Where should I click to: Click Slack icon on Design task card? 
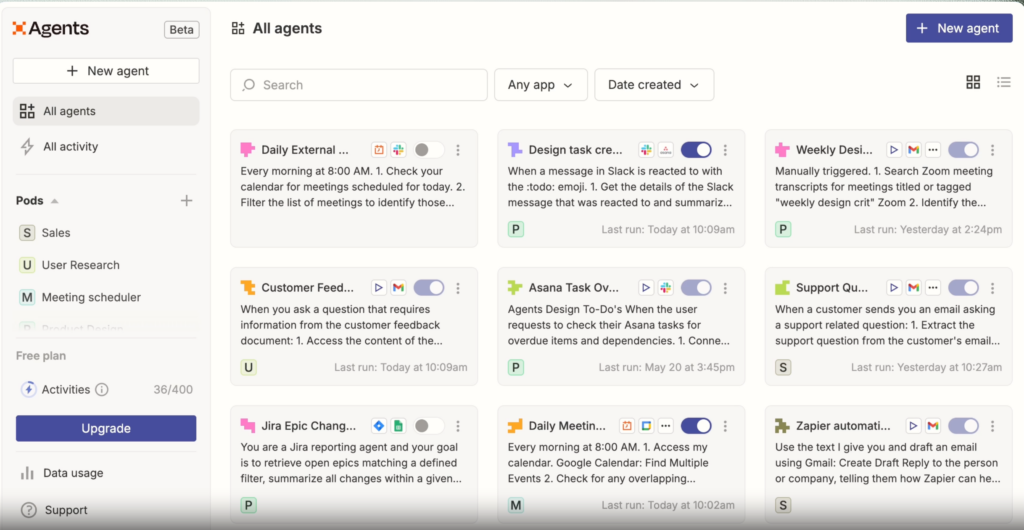pos(646,150)
